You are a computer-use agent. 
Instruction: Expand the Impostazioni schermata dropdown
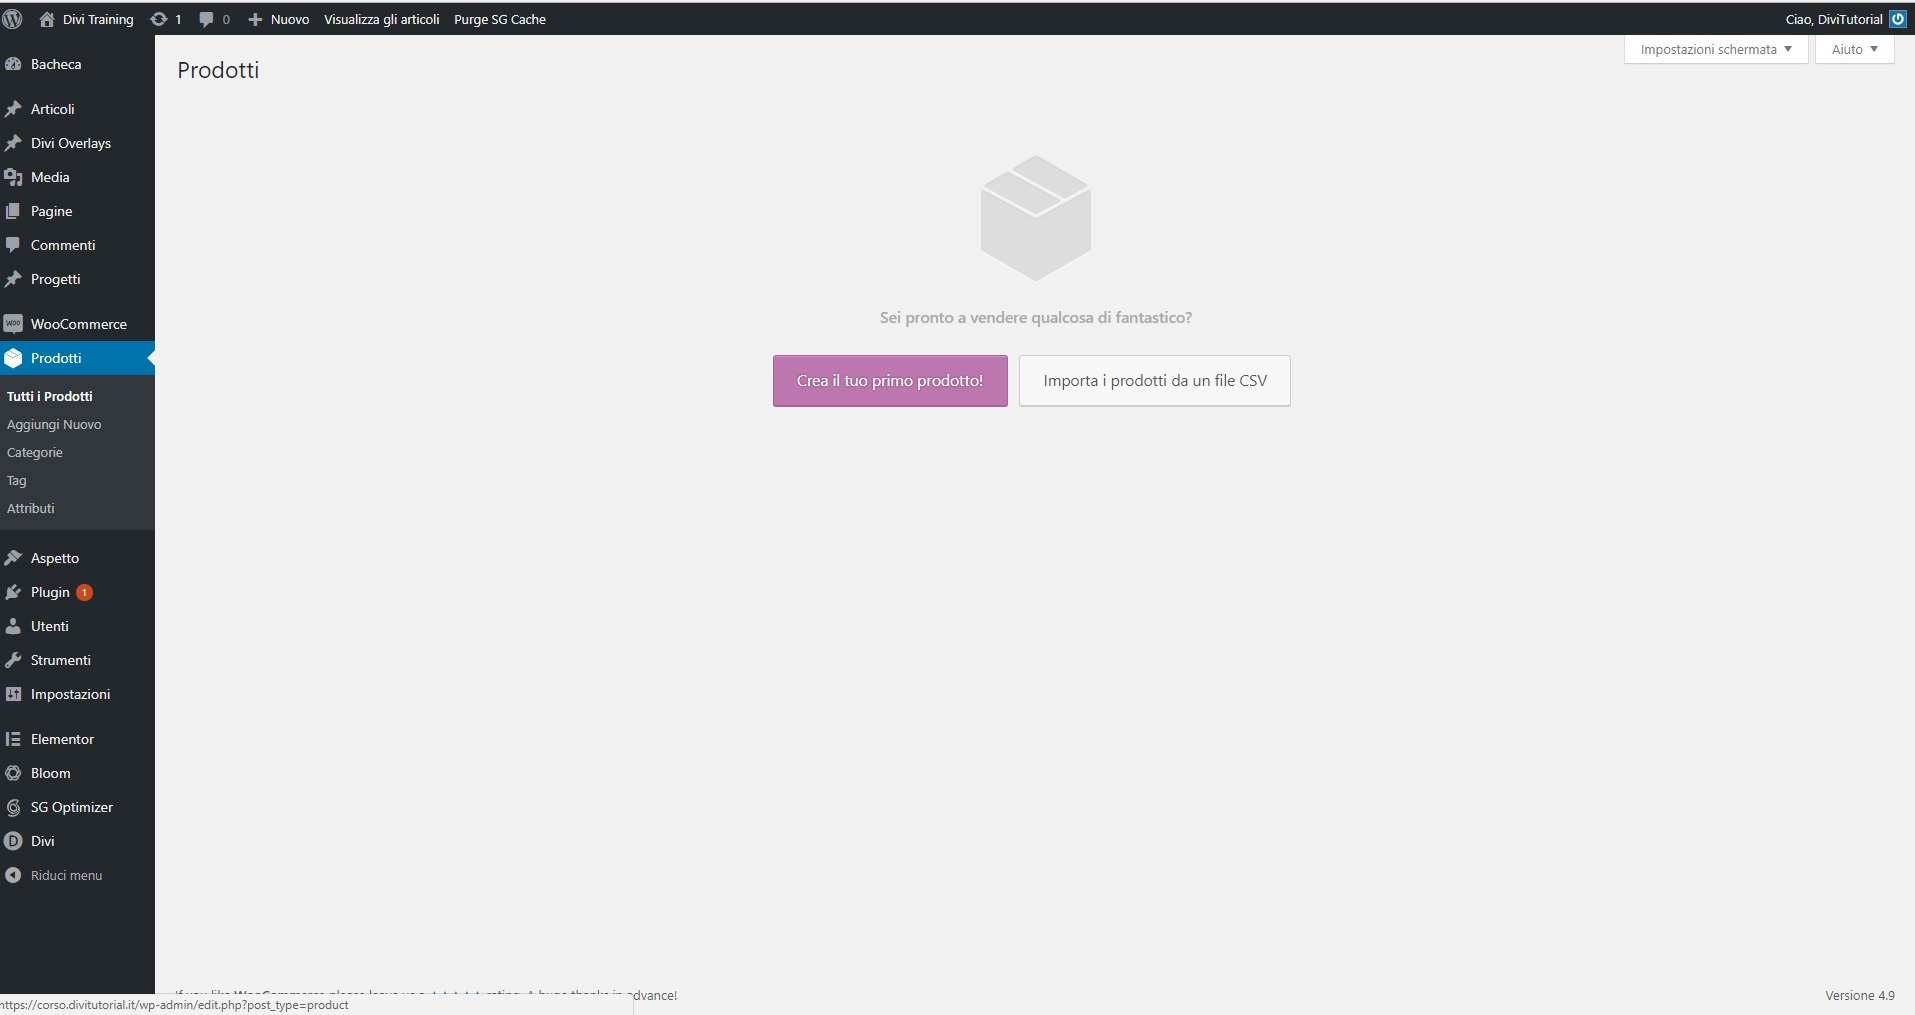[x=1716, y=49]
